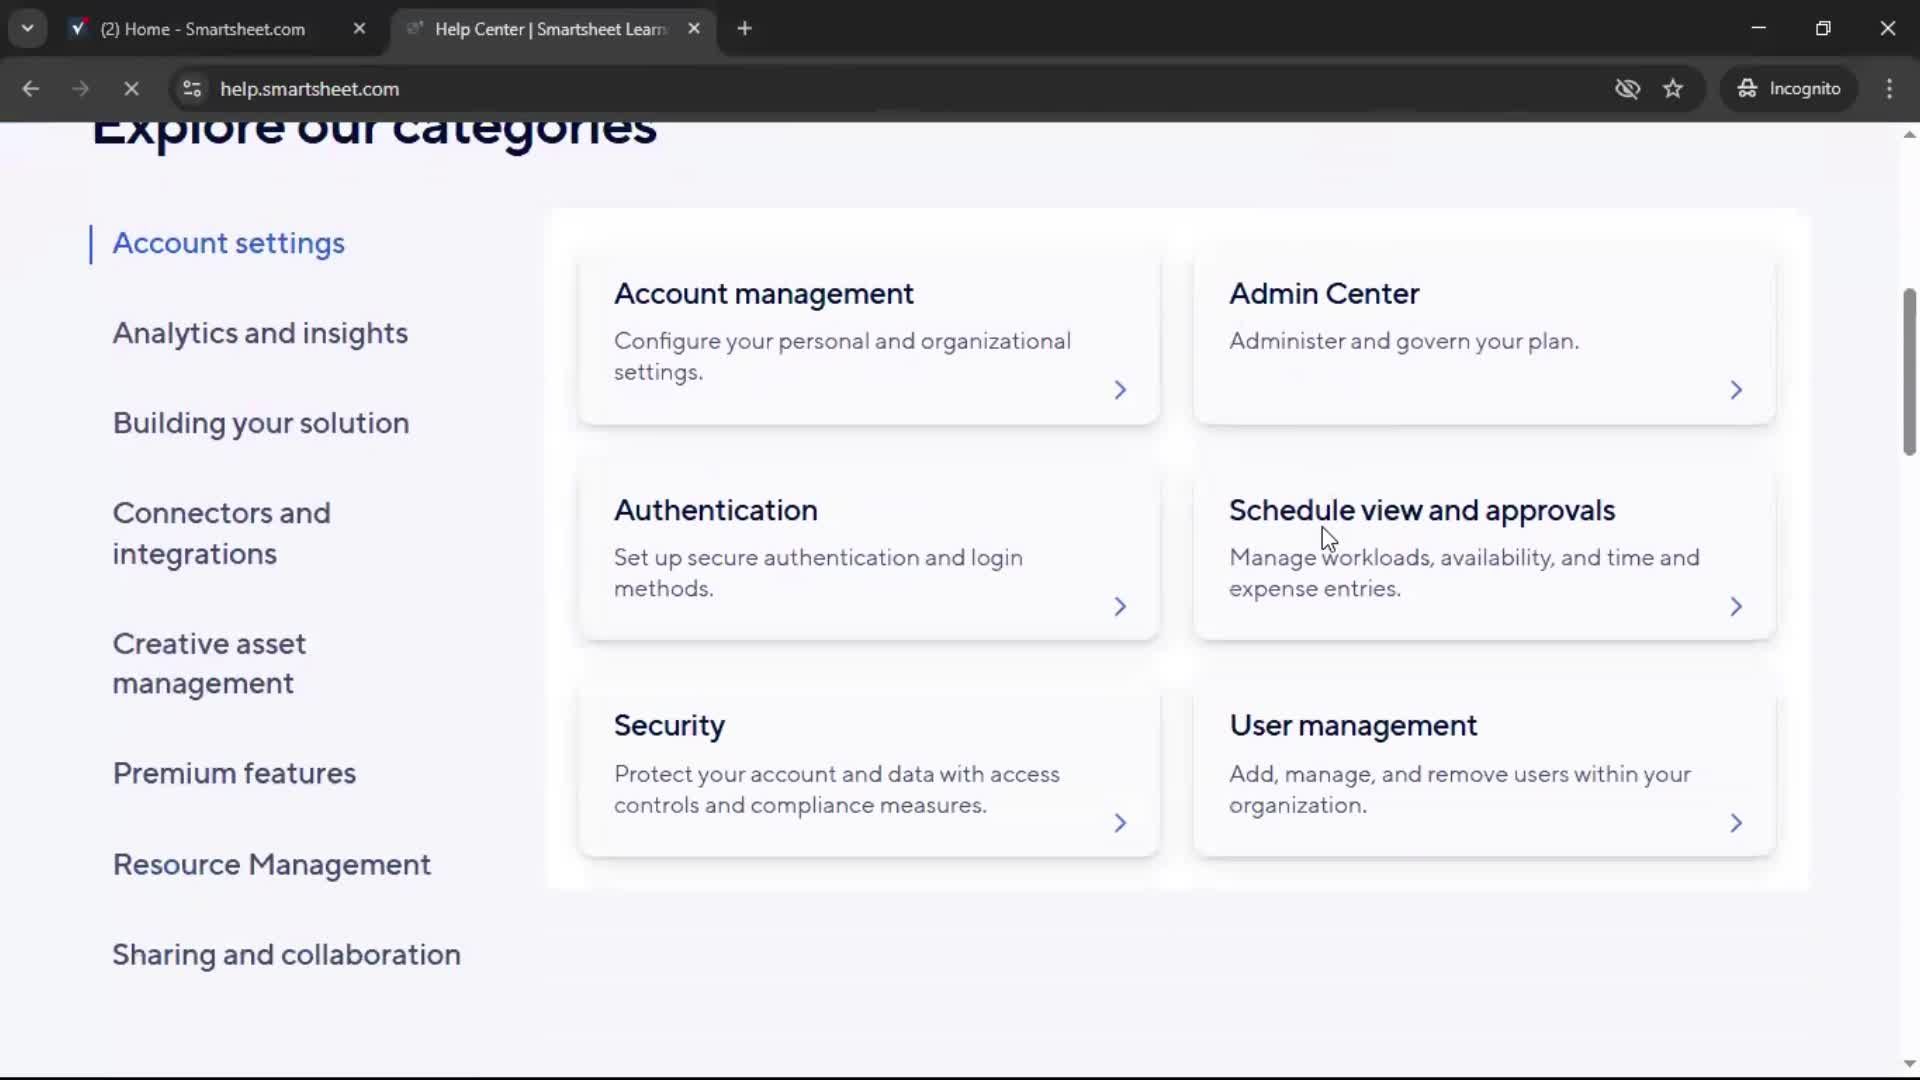This screenshot has height=1080, width=1920.
Task: Click the bookmark star icon
Action: [x=1673, y=89]
